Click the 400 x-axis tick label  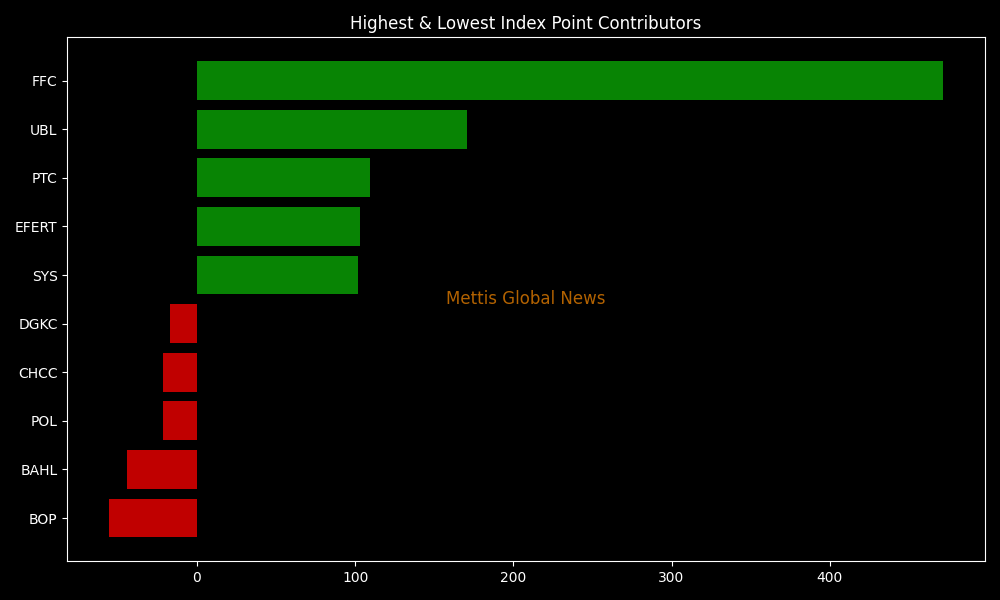(829, 578)
